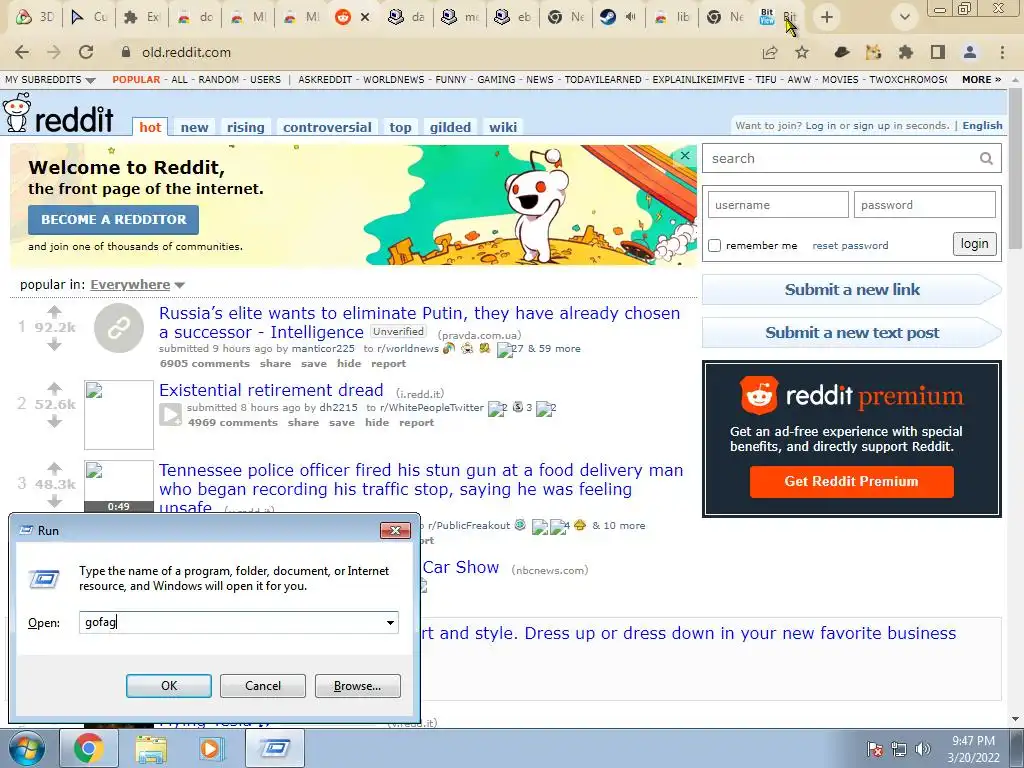Click the old.reddit.com address bar
This screenshot has height=768, width=1024.
[x=431, y=52]
